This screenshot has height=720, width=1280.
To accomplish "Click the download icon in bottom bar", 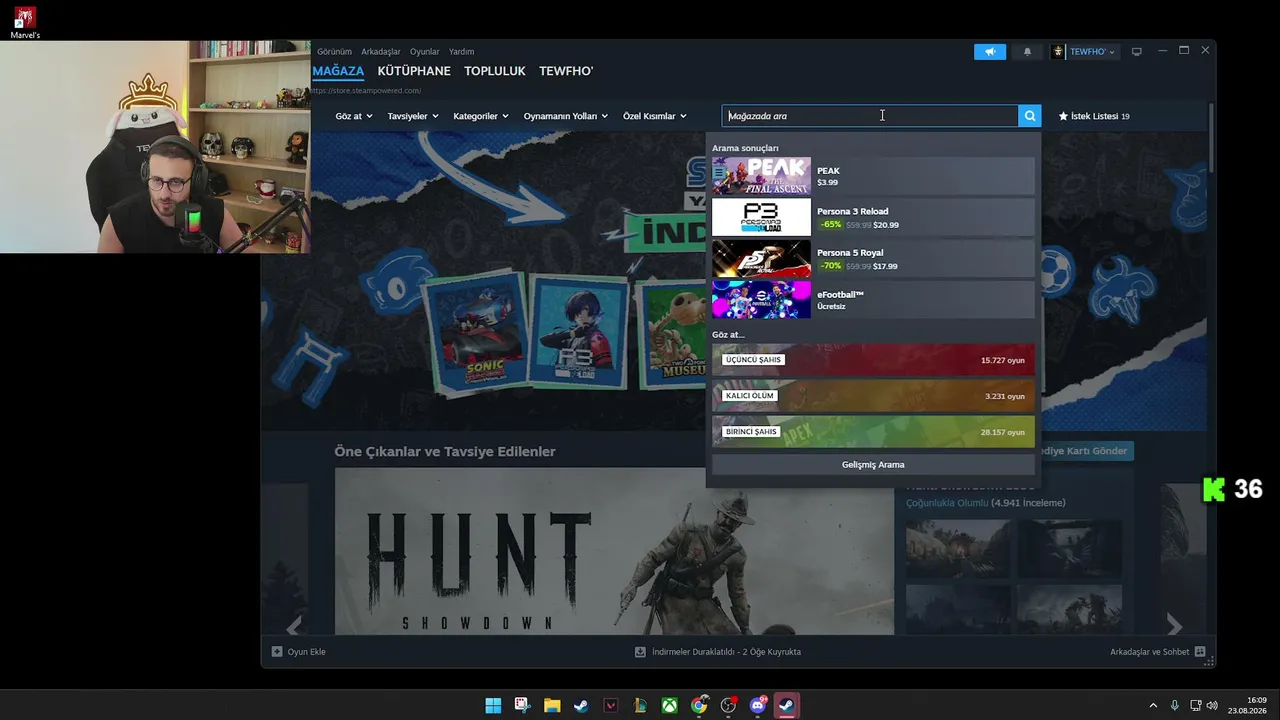I will pyautogui.click(x=640, y=652).
